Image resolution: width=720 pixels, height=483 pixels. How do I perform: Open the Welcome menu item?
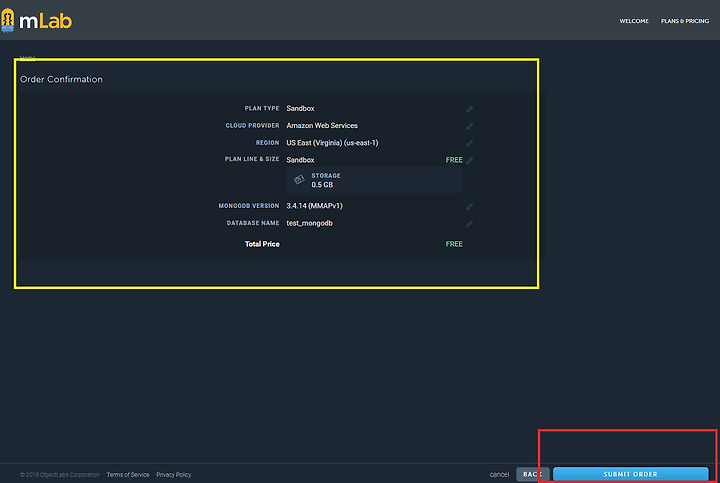point(634,21)
